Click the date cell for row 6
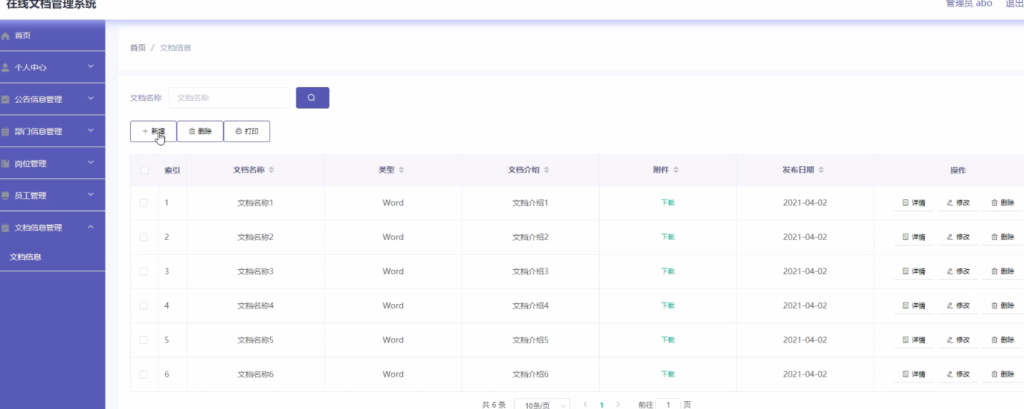 [x=805, y=374]
